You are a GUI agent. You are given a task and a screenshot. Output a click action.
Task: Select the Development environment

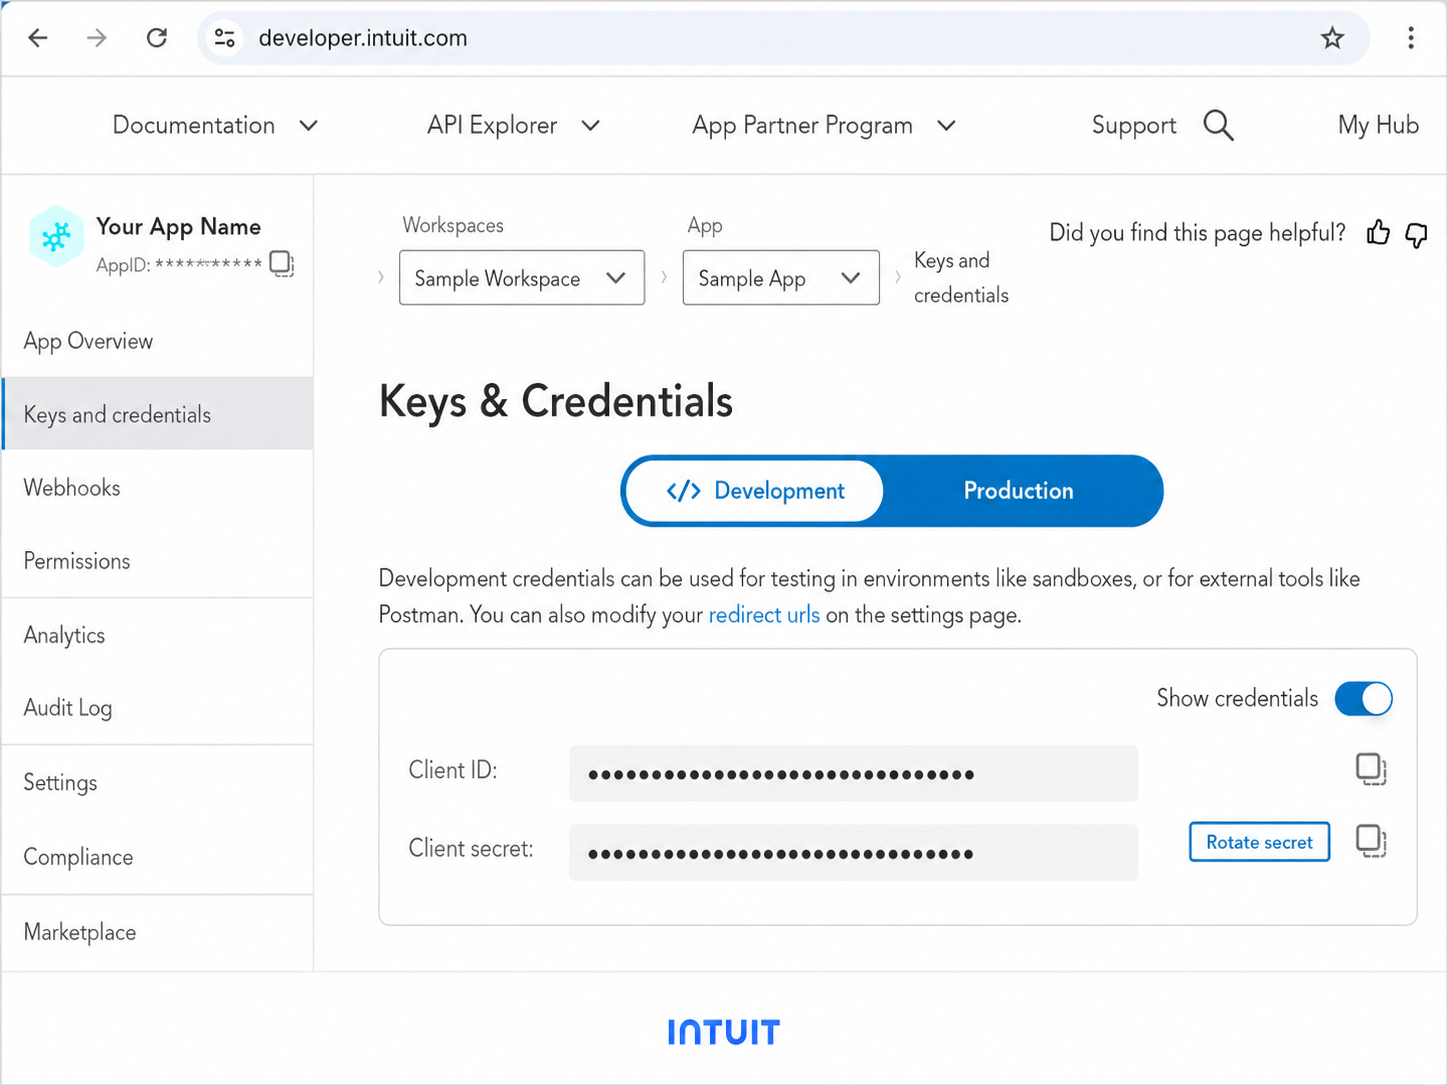[x=755, y=491]
